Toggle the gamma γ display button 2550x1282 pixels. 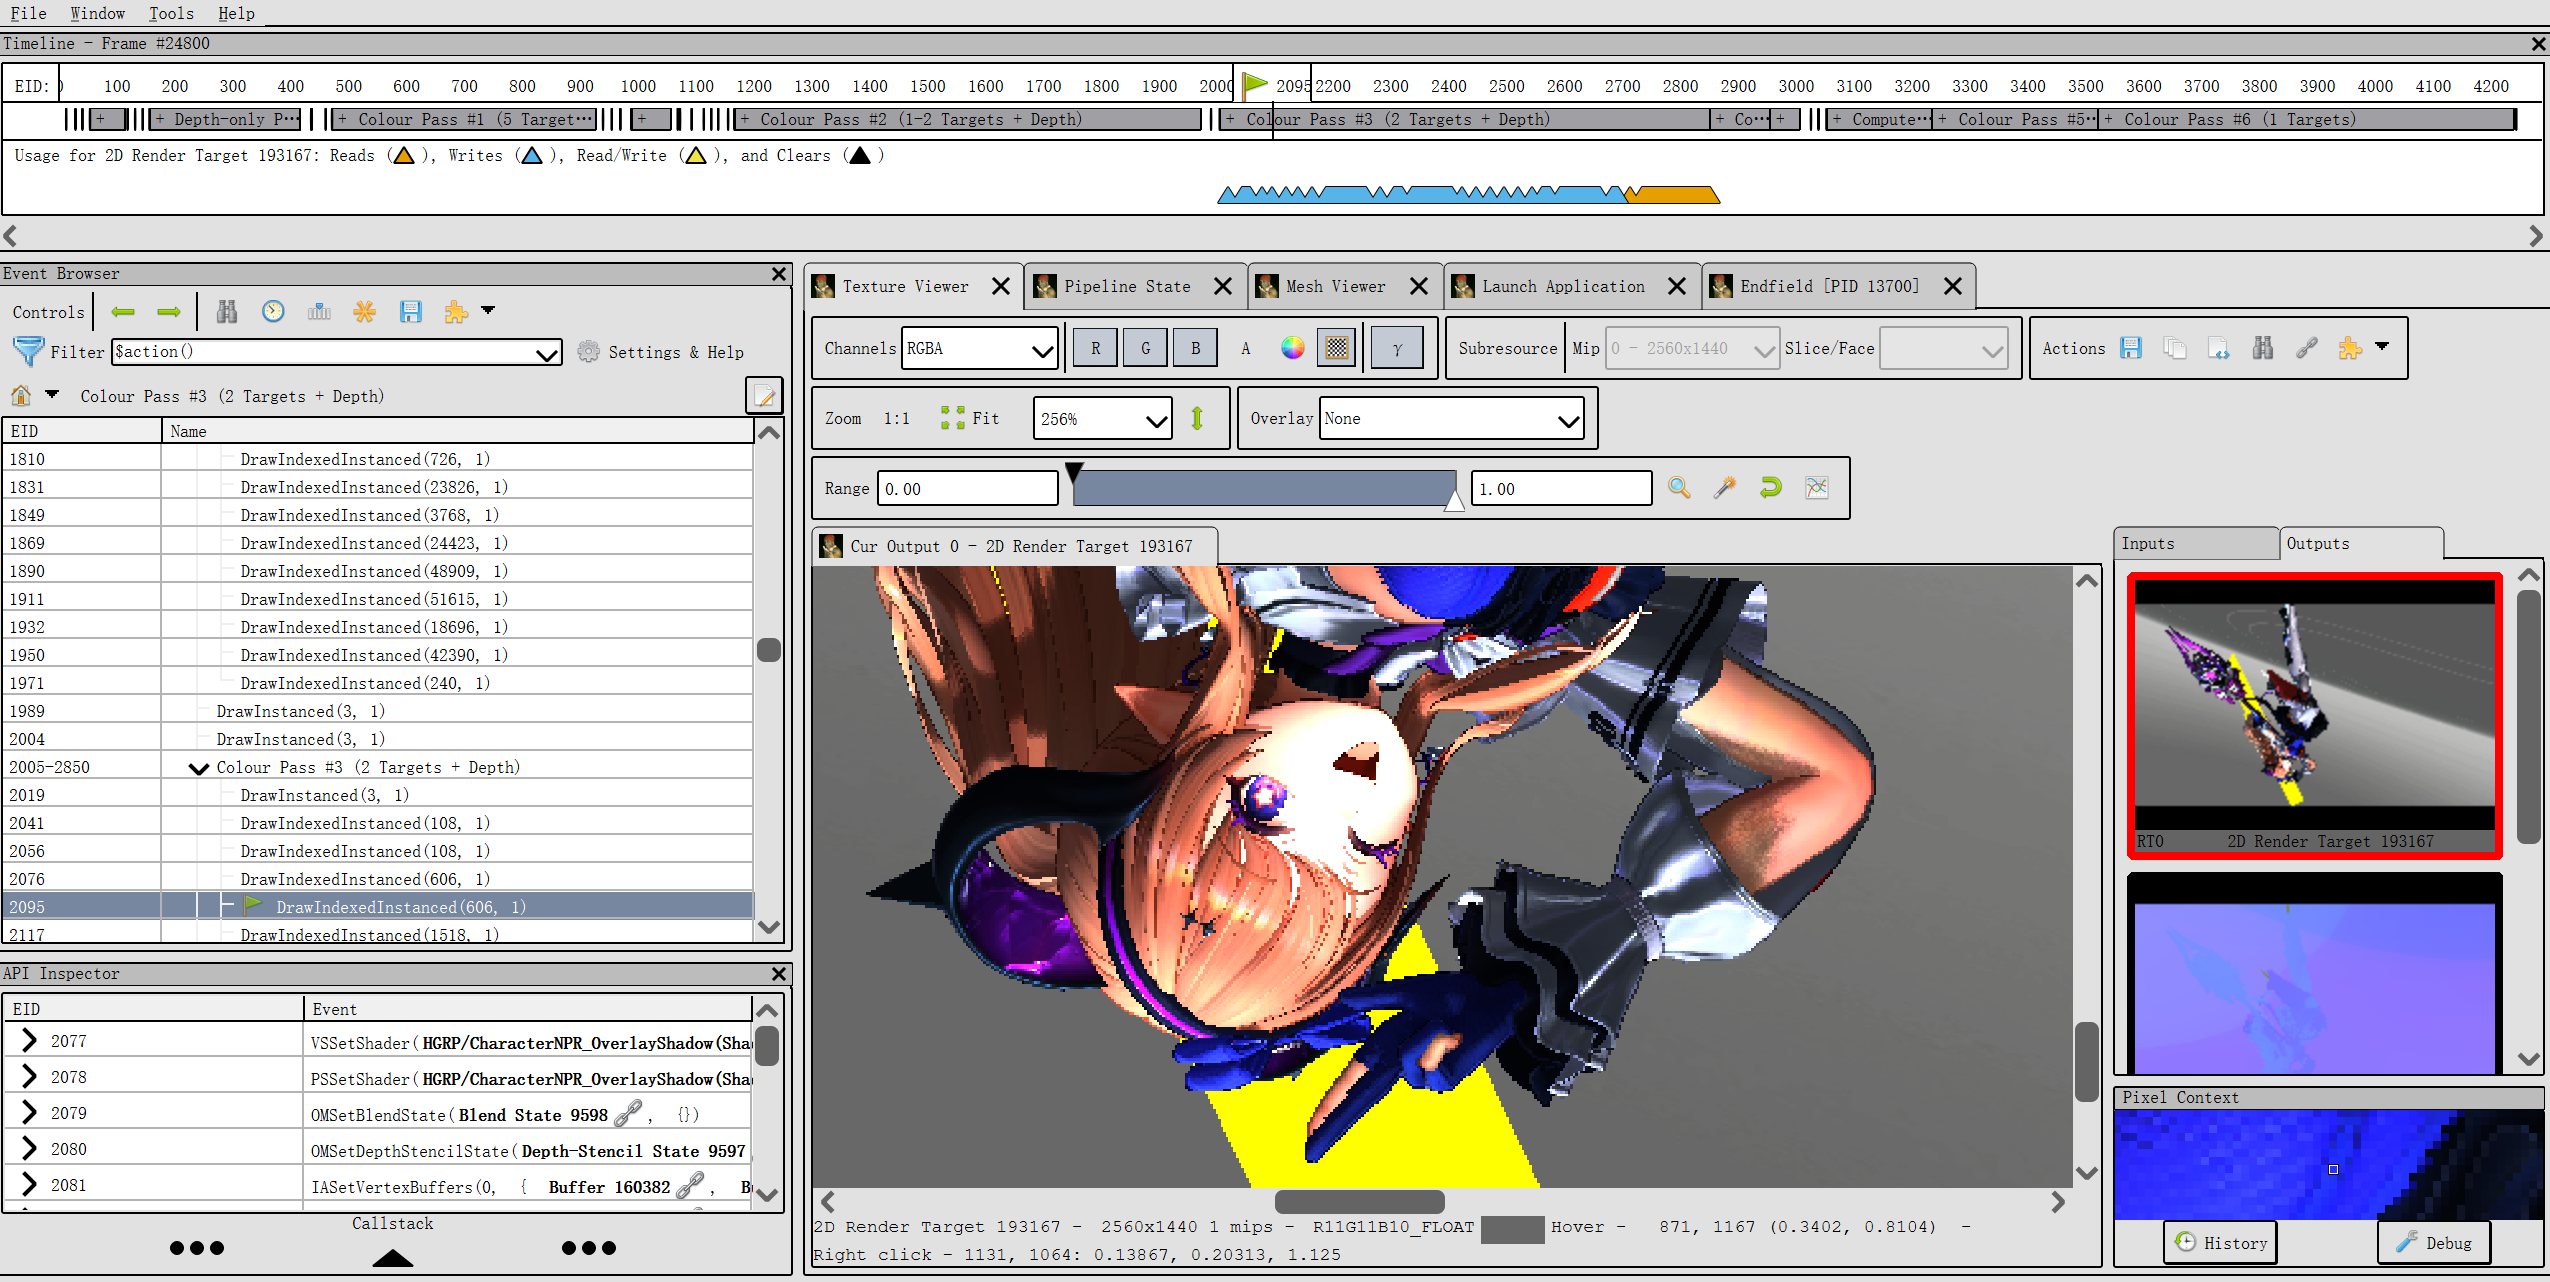pos(1397,348)
